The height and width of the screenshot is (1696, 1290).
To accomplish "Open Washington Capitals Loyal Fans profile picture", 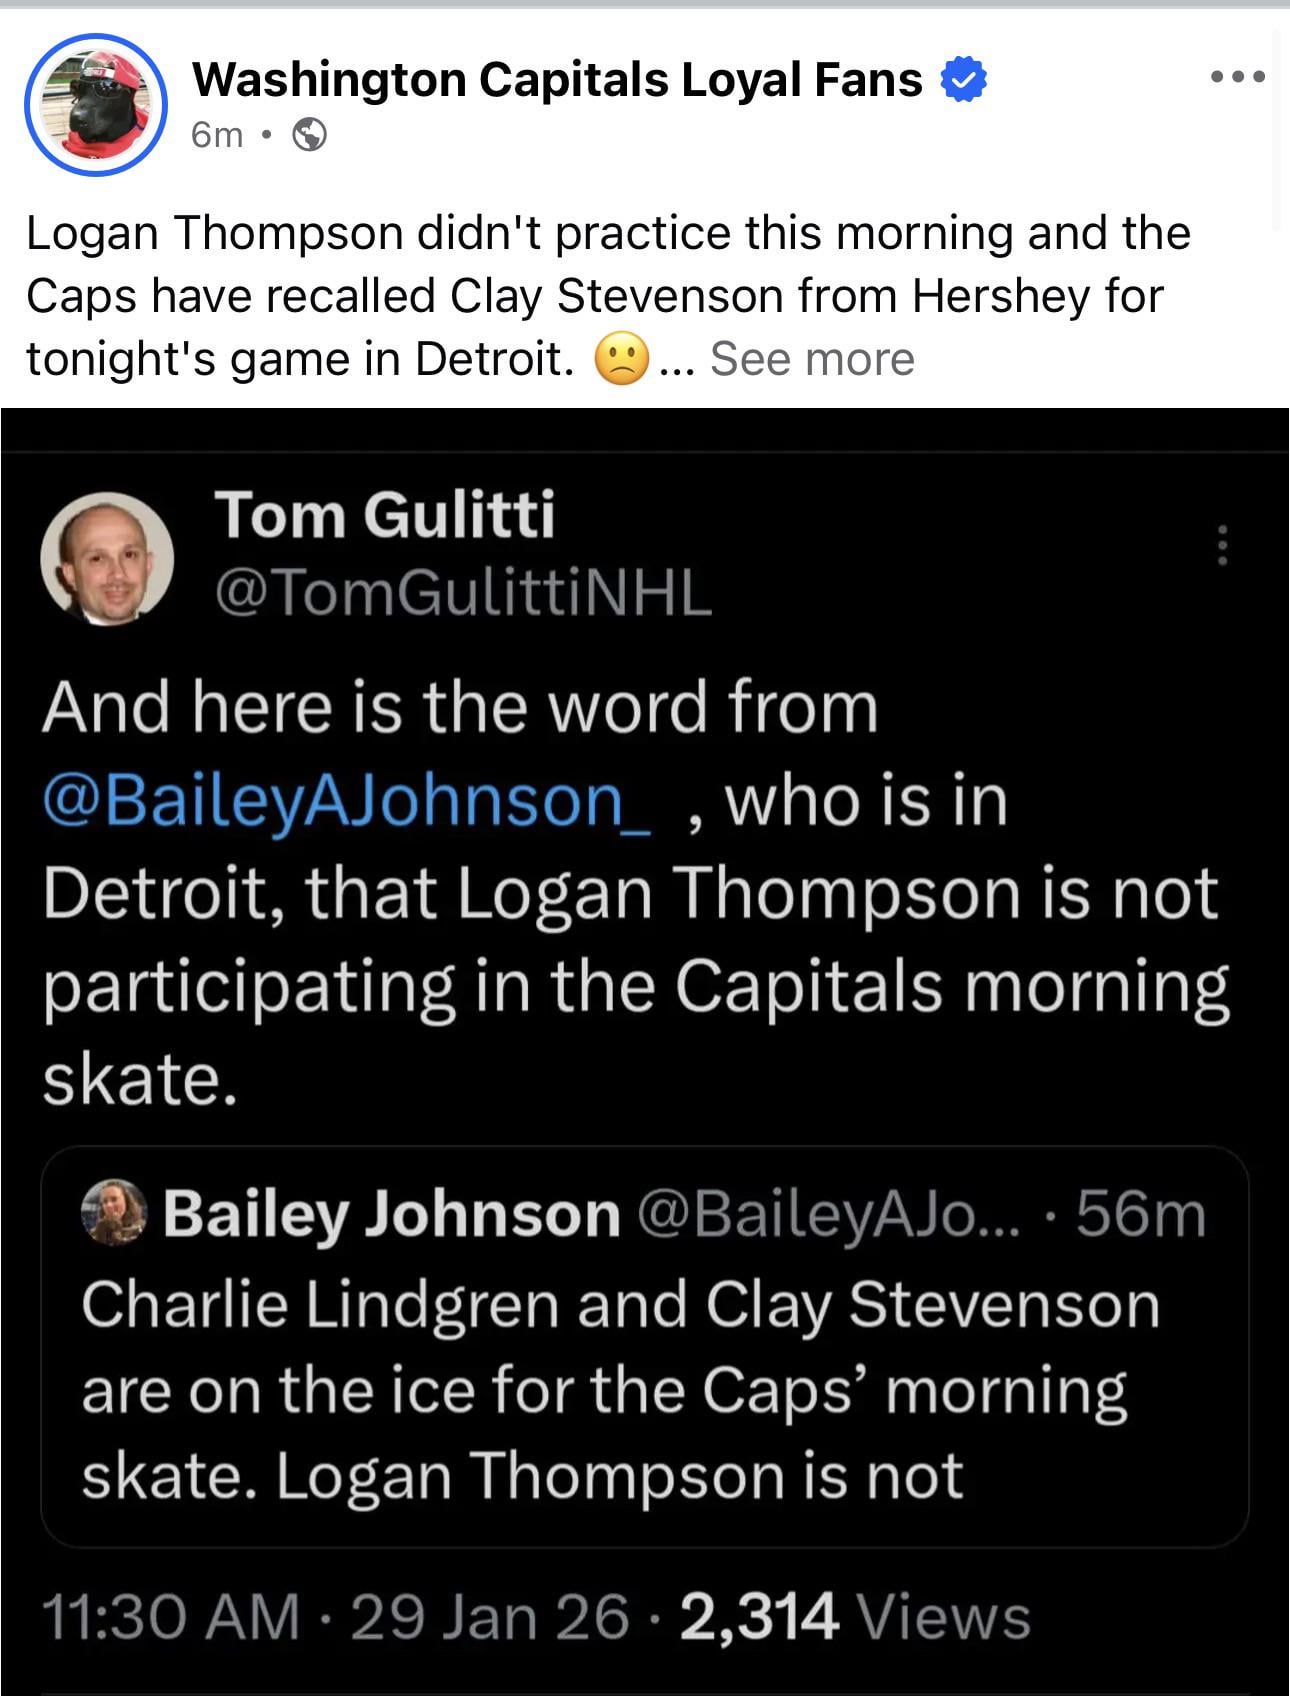I will pyautogui.click(x=95, y=105).
